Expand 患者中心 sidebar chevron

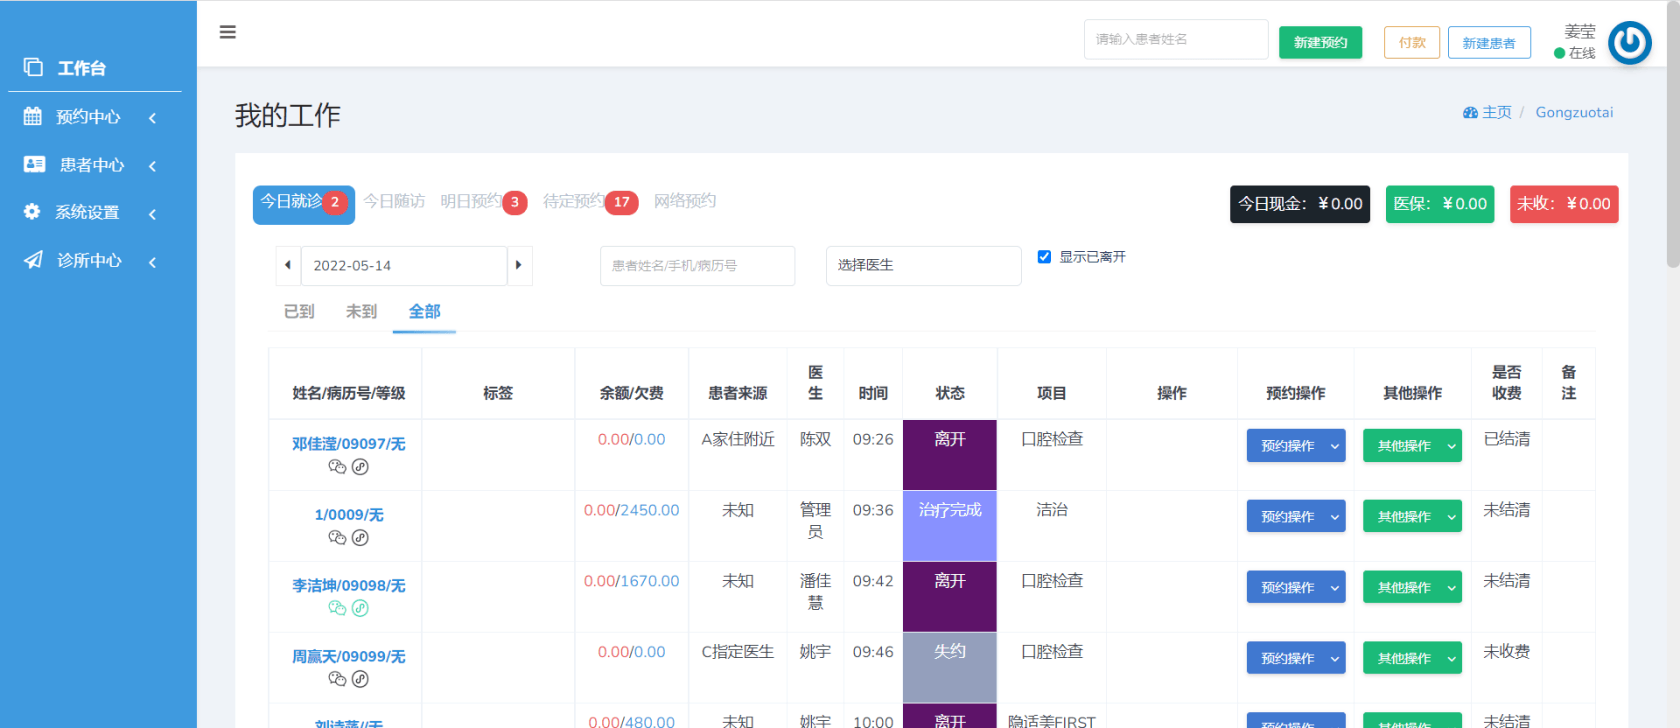coord(153,166)
